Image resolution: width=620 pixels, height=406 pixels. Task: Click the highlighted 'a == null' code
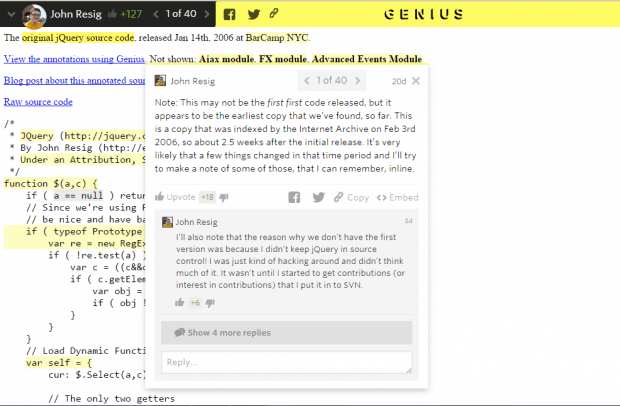point(78,196)
